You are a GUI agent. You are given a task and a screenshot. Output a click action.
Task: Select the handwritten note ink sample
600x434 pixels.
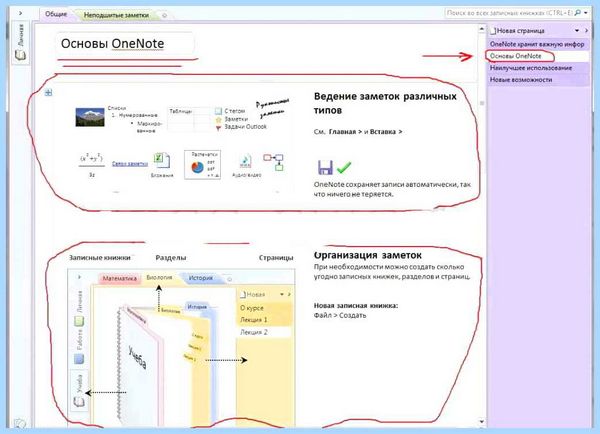tap(272, 108)
